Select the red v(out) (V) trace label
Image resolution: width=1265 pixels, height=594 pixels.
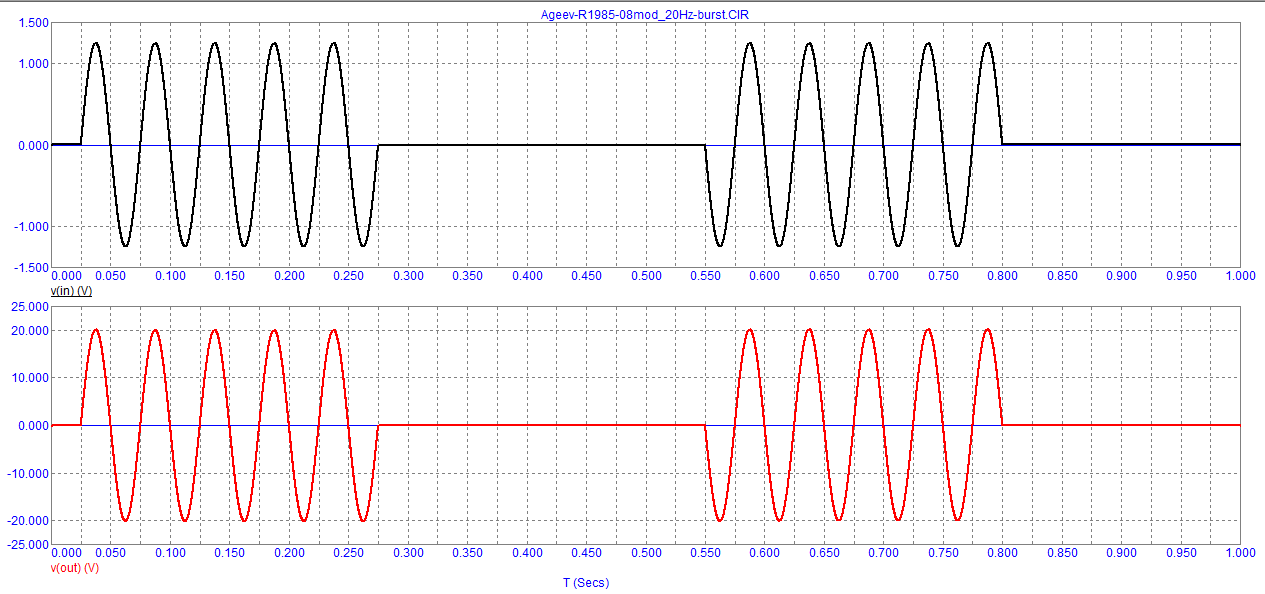(x=75, y=568)
